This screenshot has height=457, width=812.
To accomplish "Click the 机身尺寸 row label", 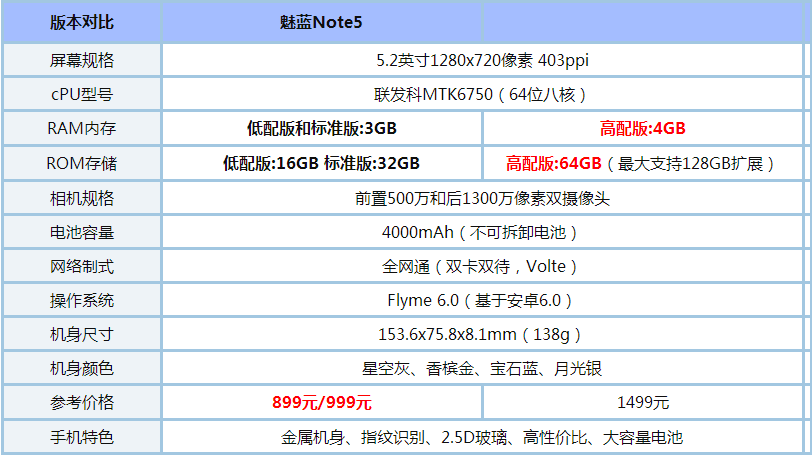I will [x=82, y=334].
